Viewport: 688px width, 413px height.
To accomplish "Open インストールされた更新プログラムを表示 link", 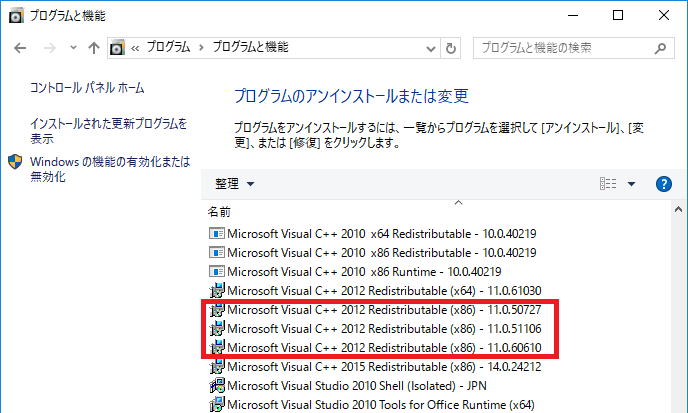I will 108,131.
